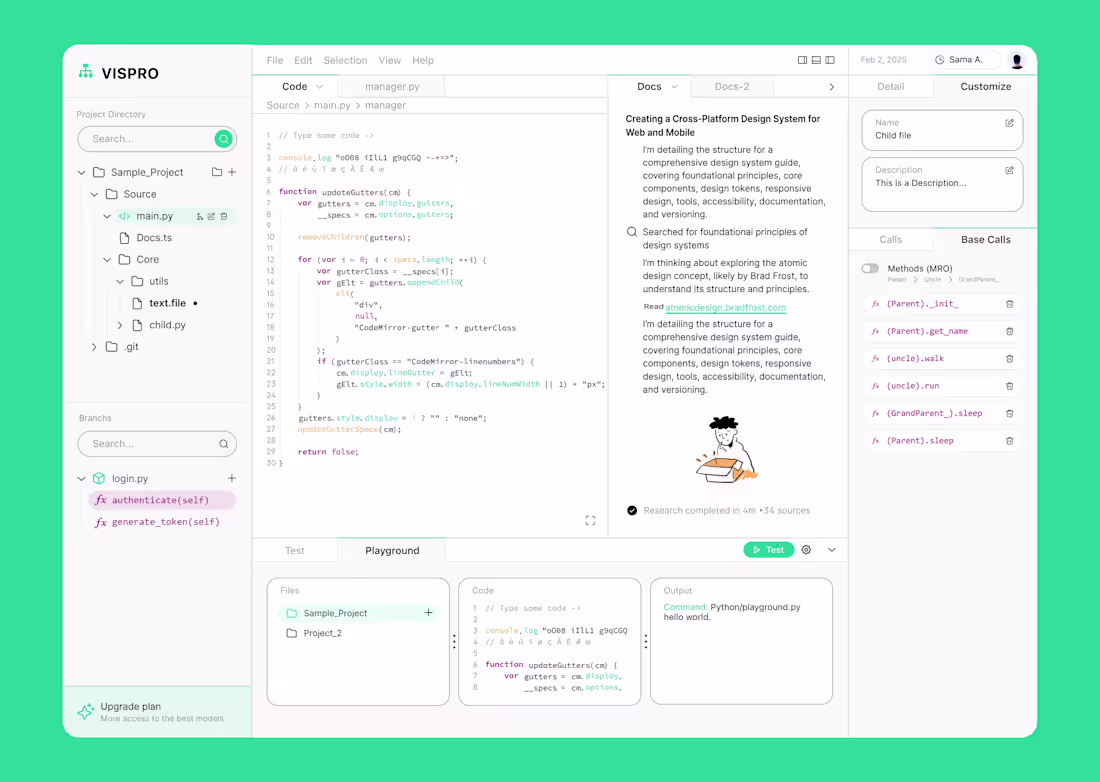Screen dimensions: 1100x782
Task: Add new folder in Sample_Project row
Action: [217, 172]
